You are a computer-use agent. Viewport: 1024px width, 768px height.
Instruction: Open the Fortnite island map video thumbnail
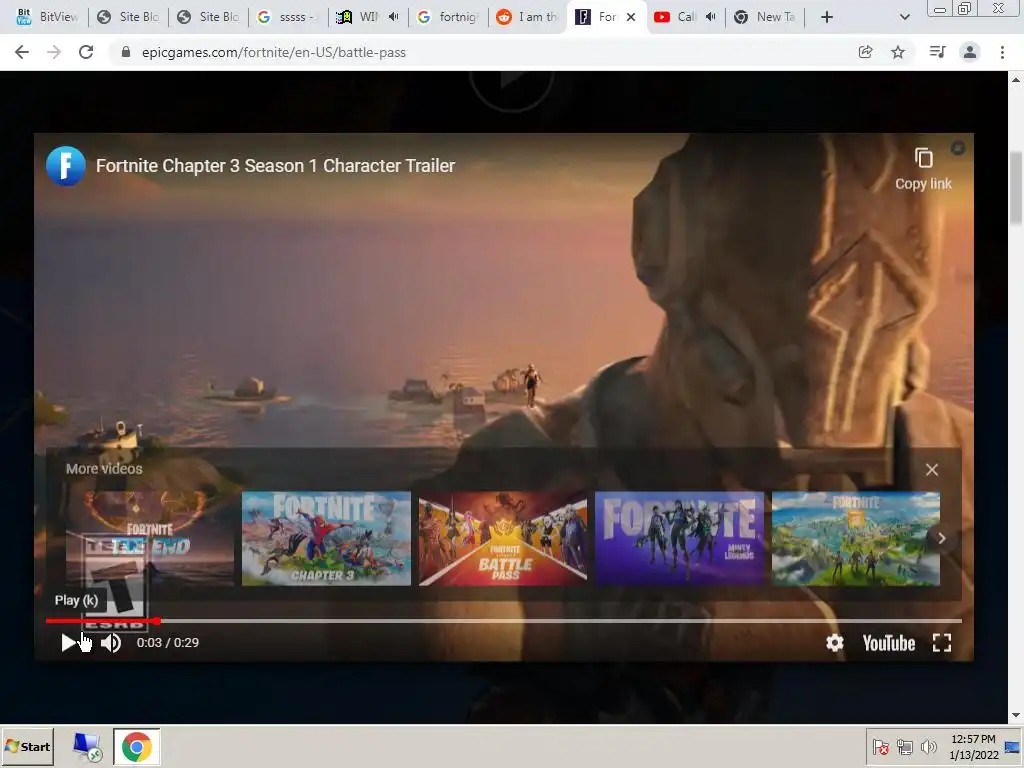coord(856,538)
